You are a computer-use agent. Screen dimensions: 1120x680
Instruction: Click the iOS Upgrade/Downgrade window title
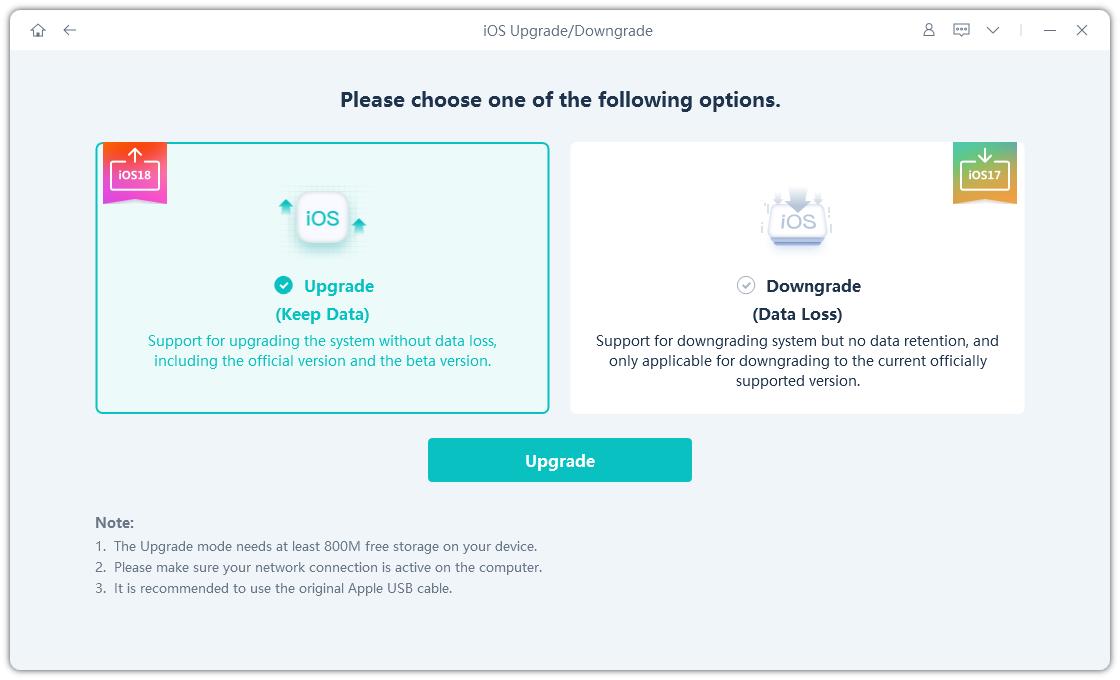(567, 30)
